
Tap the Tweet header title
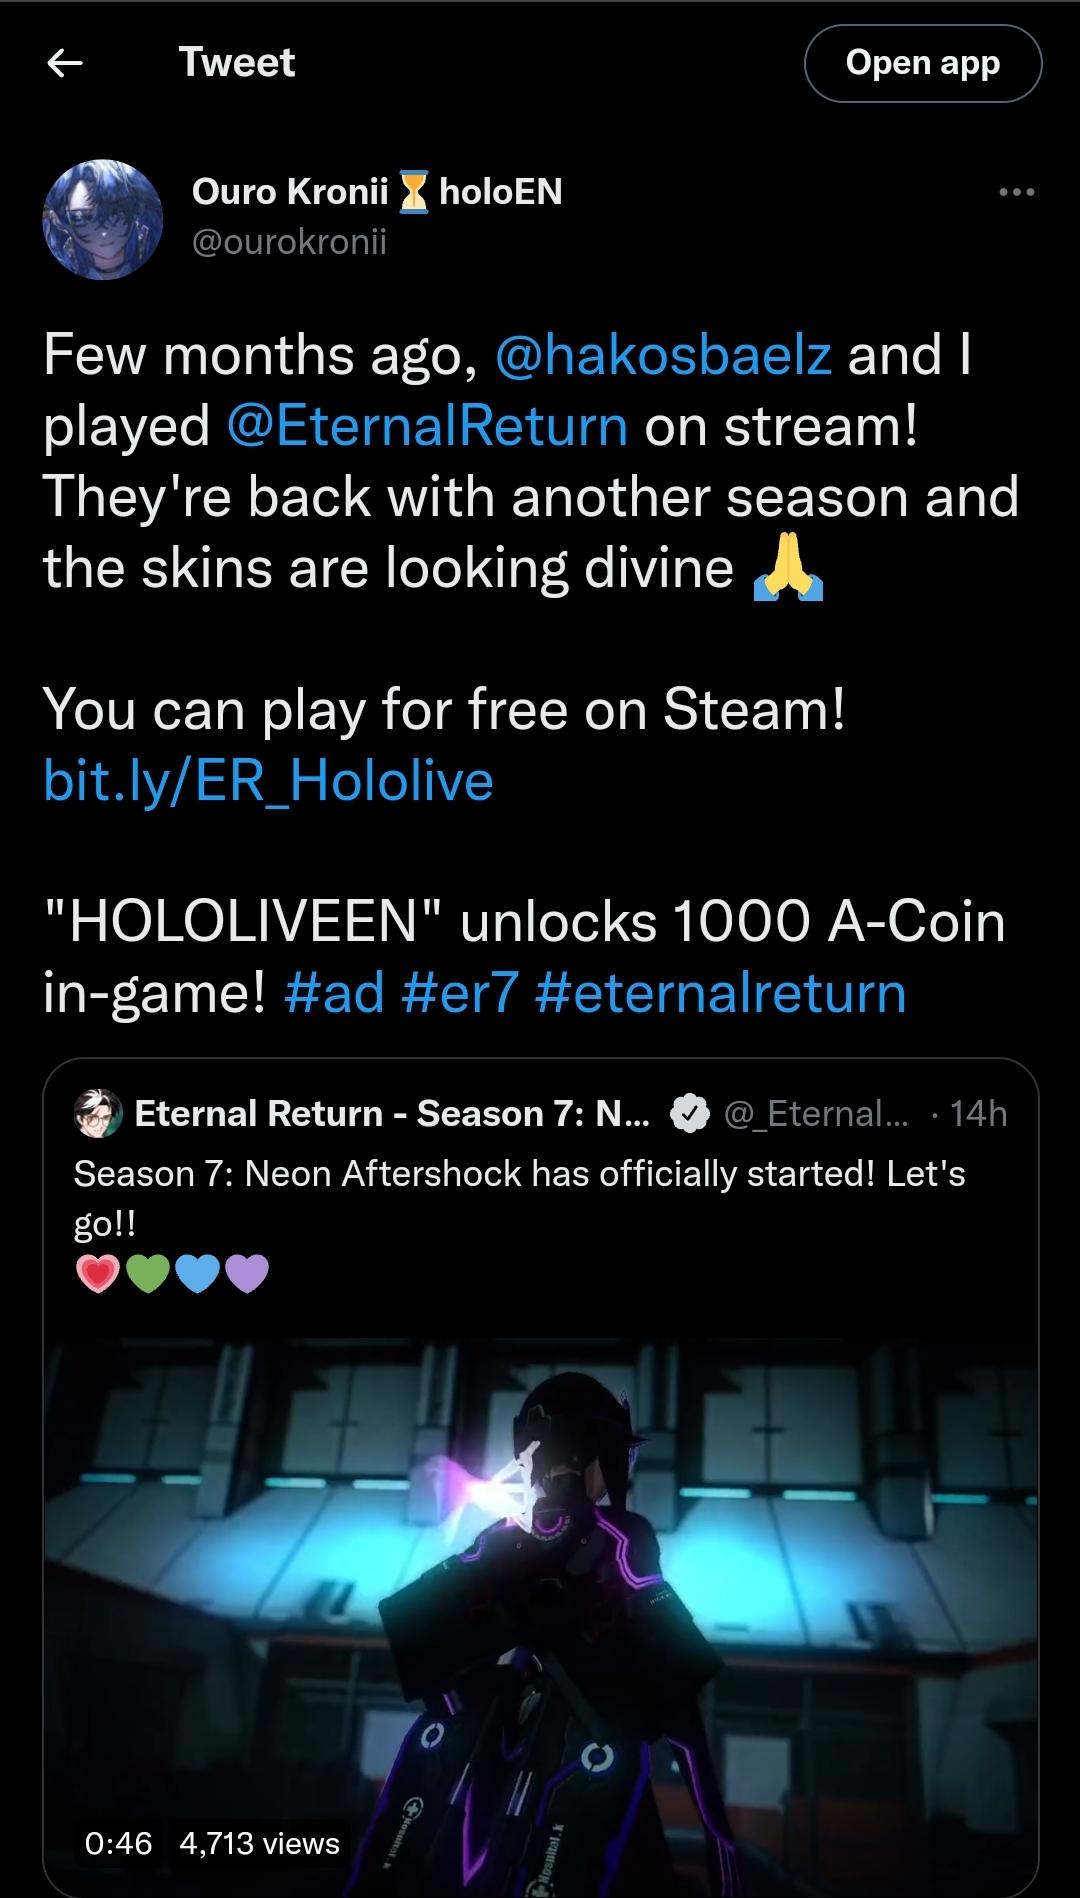coord(237,62)
